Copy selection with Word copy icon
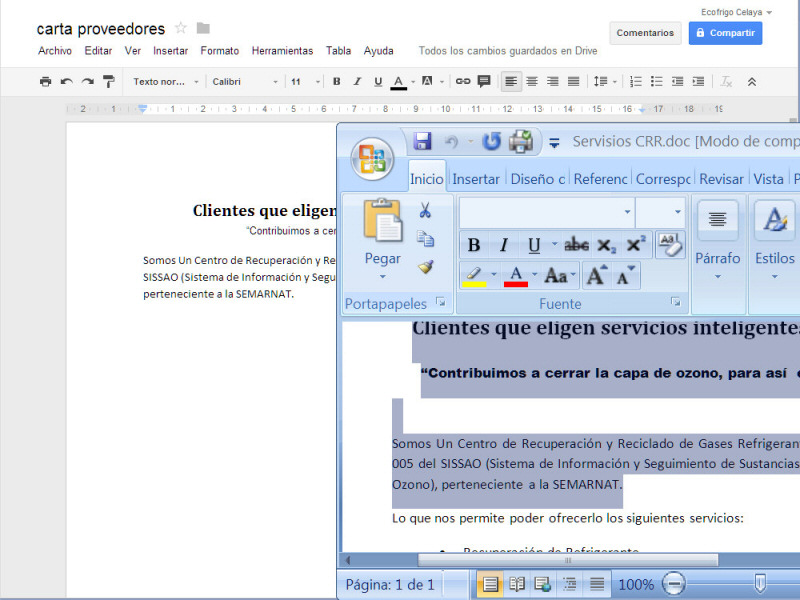Screen dimensions: 800x600 pyautogui.click(x=425, y=238)
